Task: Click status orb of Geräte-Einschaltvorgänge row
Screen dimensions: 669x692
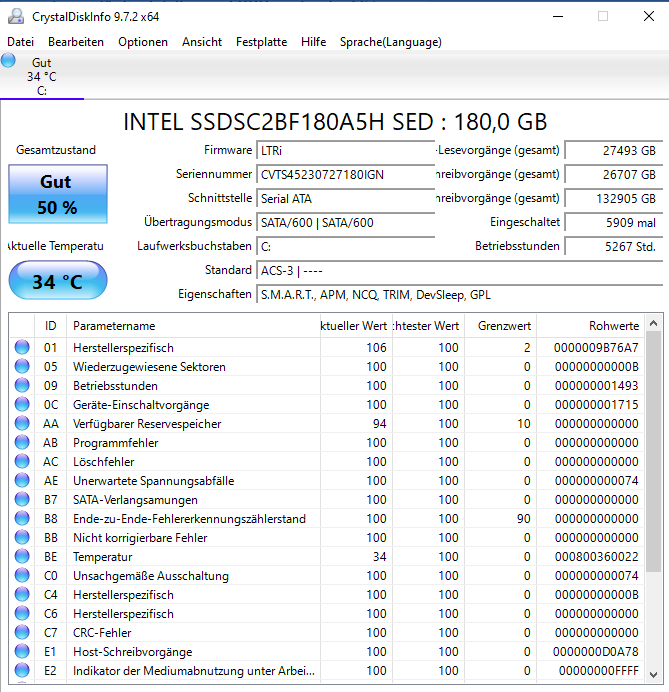Action: coord(22,404)
